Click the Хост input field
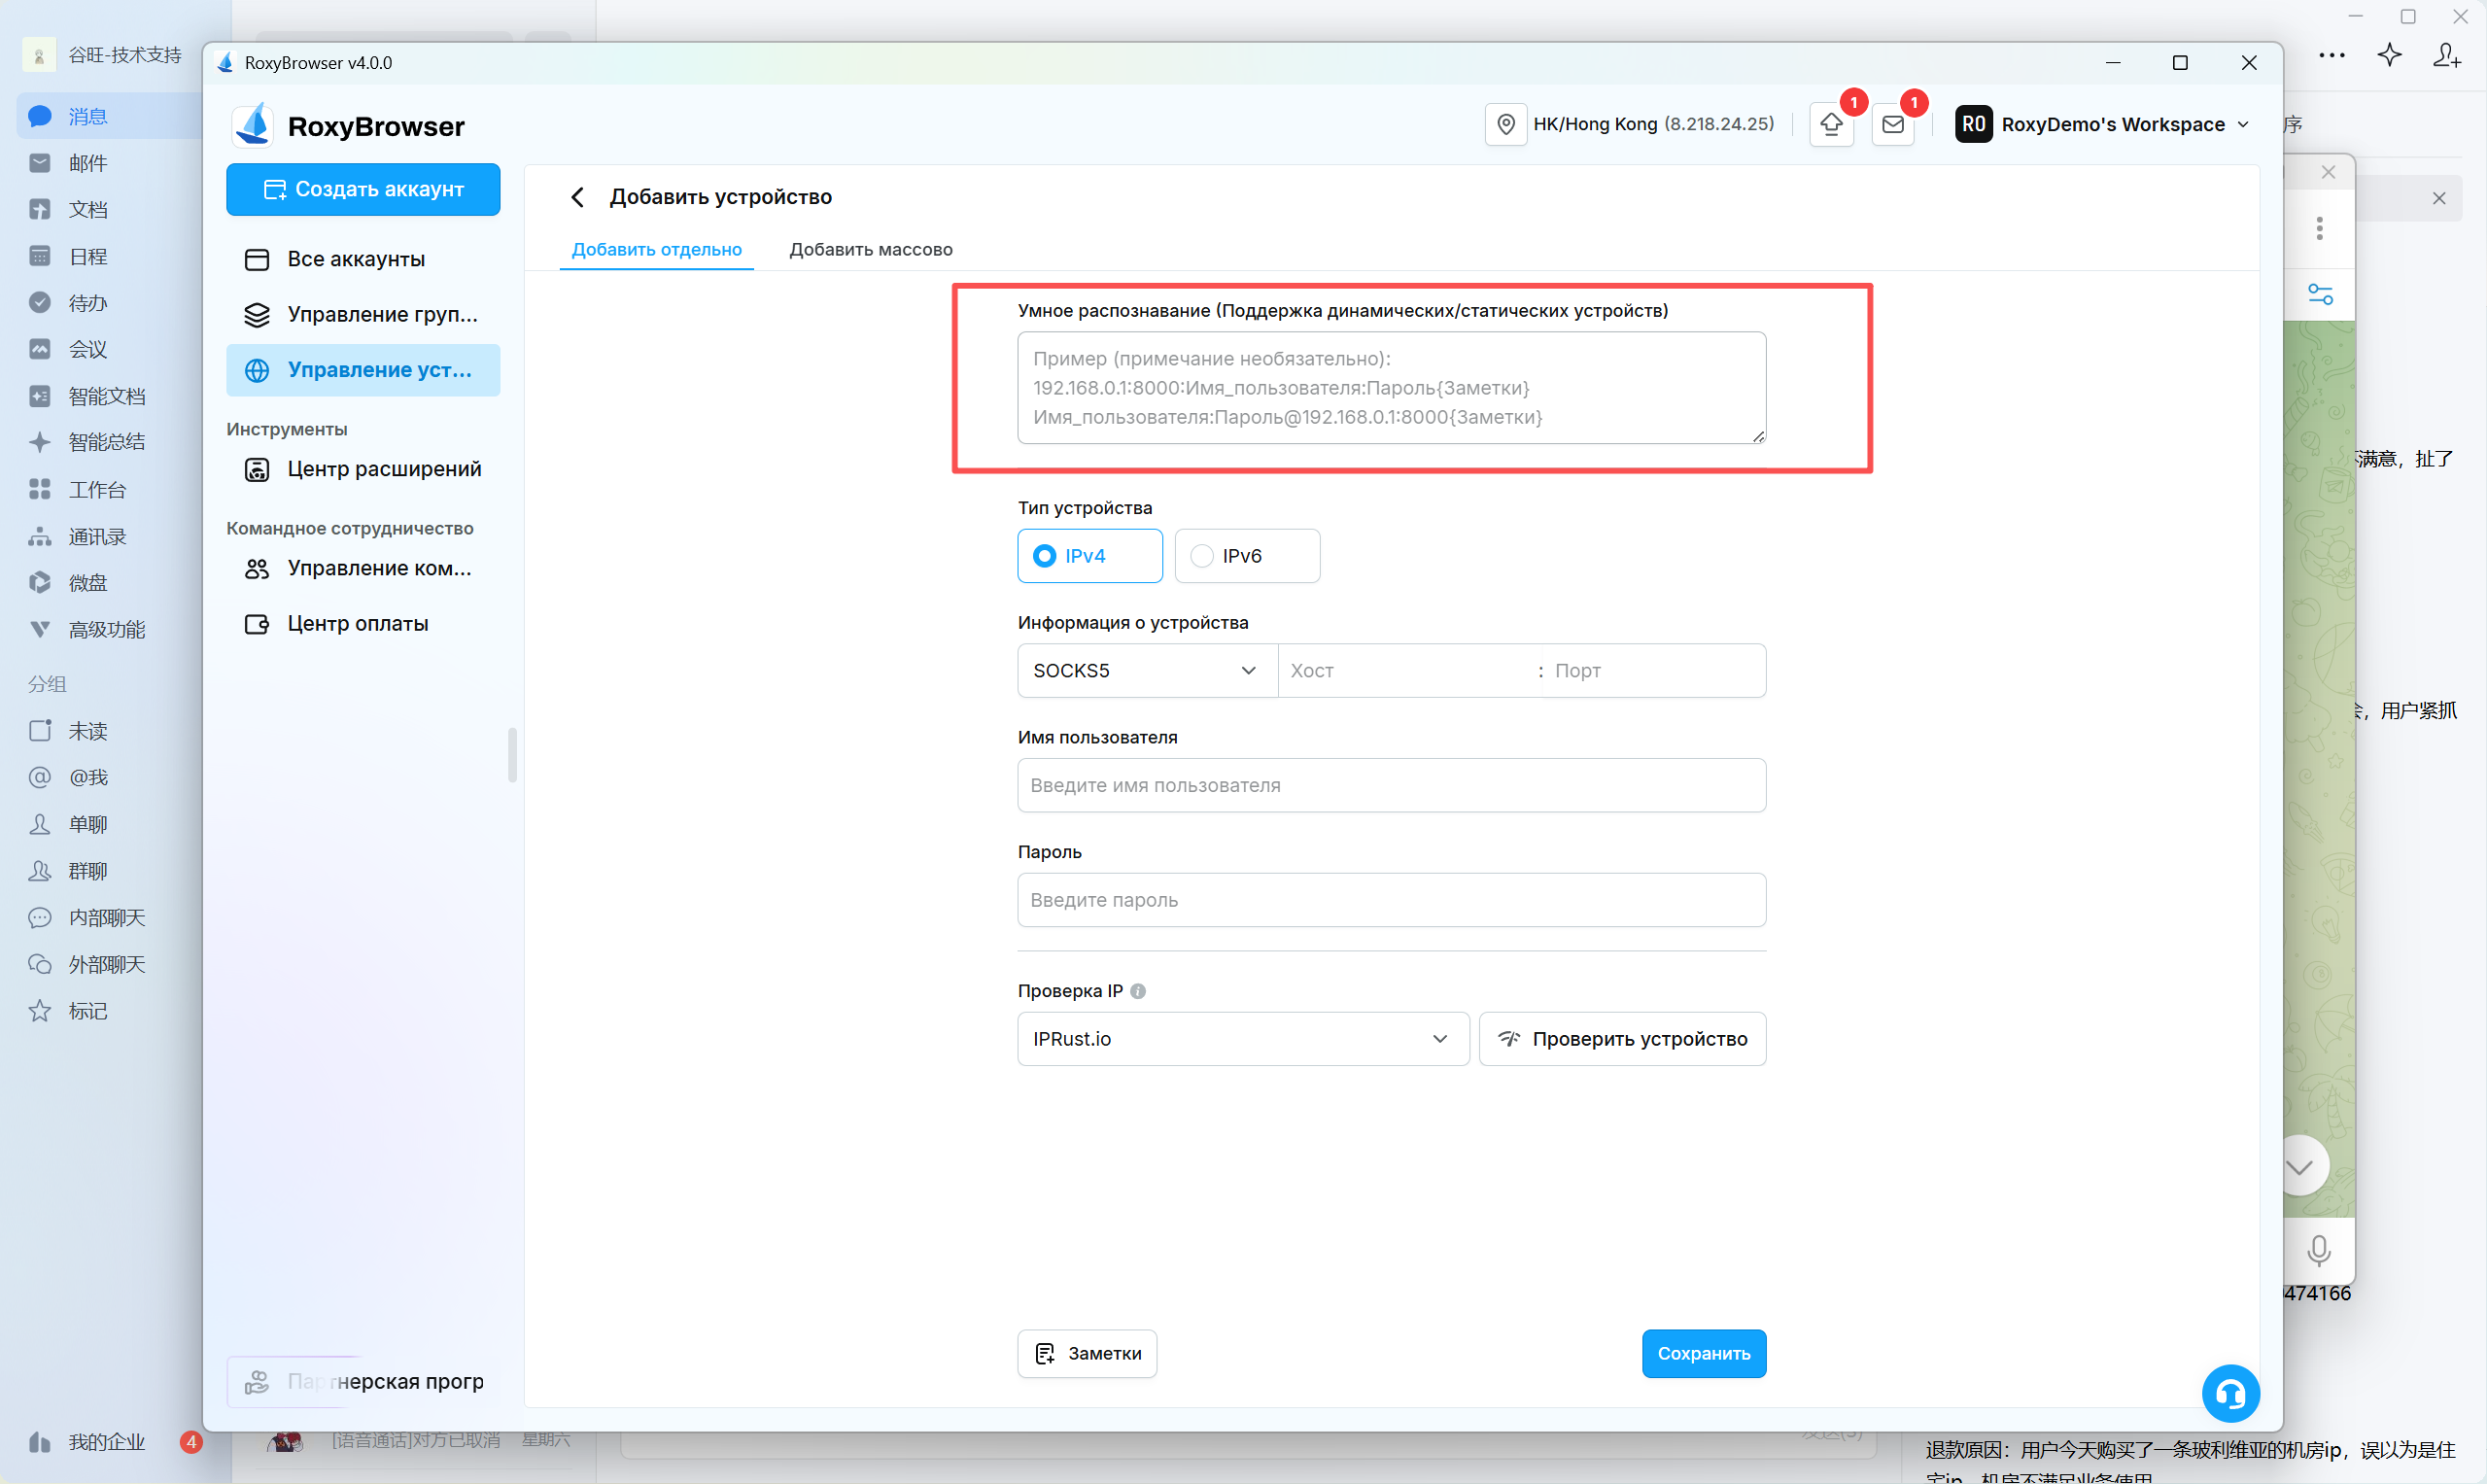Screen dimensions: 2487x1484 coord(1408,670)
